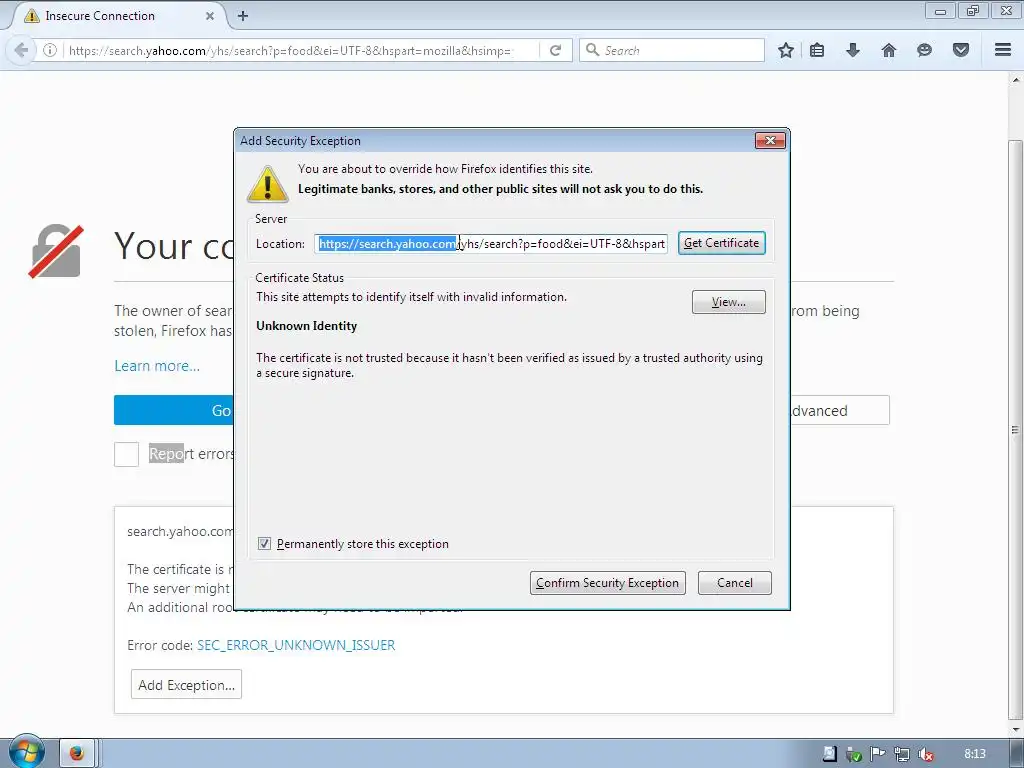
Task: Click the page vertical scrollbar
Action: (1015, 429)
